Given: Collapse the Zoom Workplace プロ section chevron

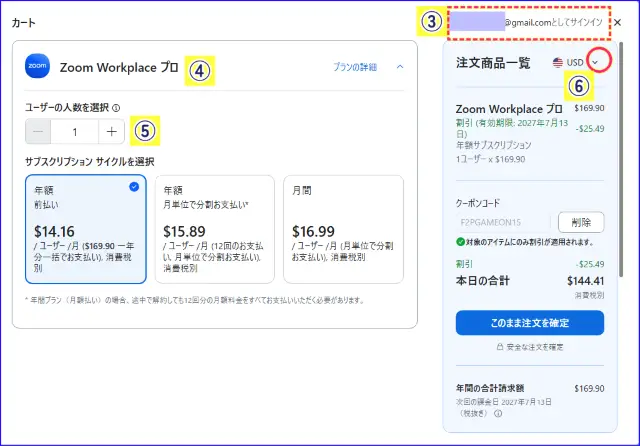Looking at the screenshot, I should [400, 67].
